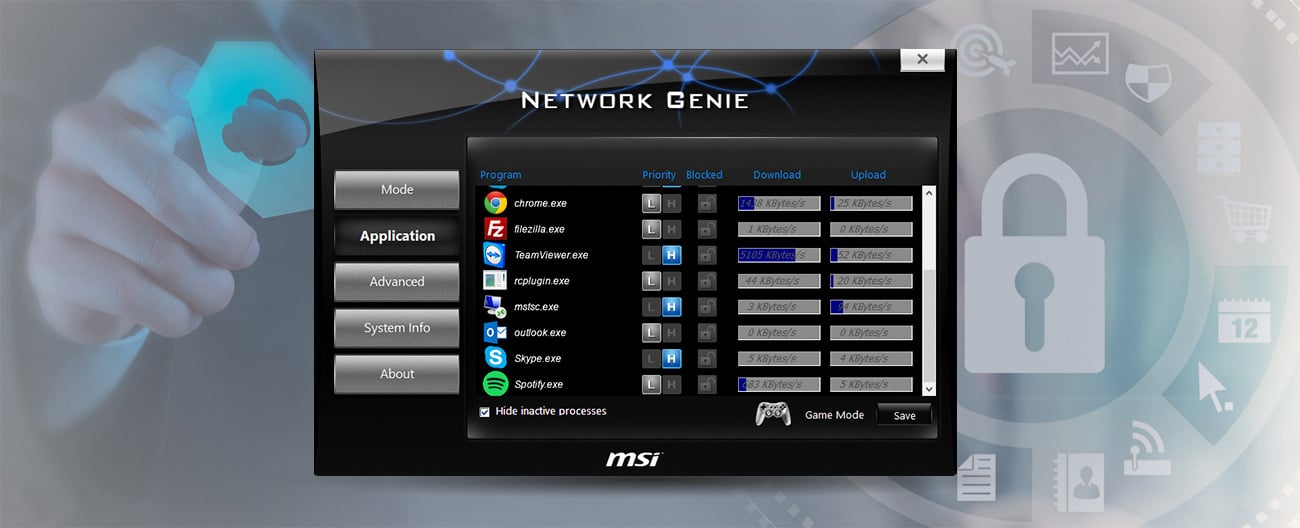The width and height of the screenshot is (1300, 528).
Task: Select the Skype program icon
Action: (x=495, y=358)
